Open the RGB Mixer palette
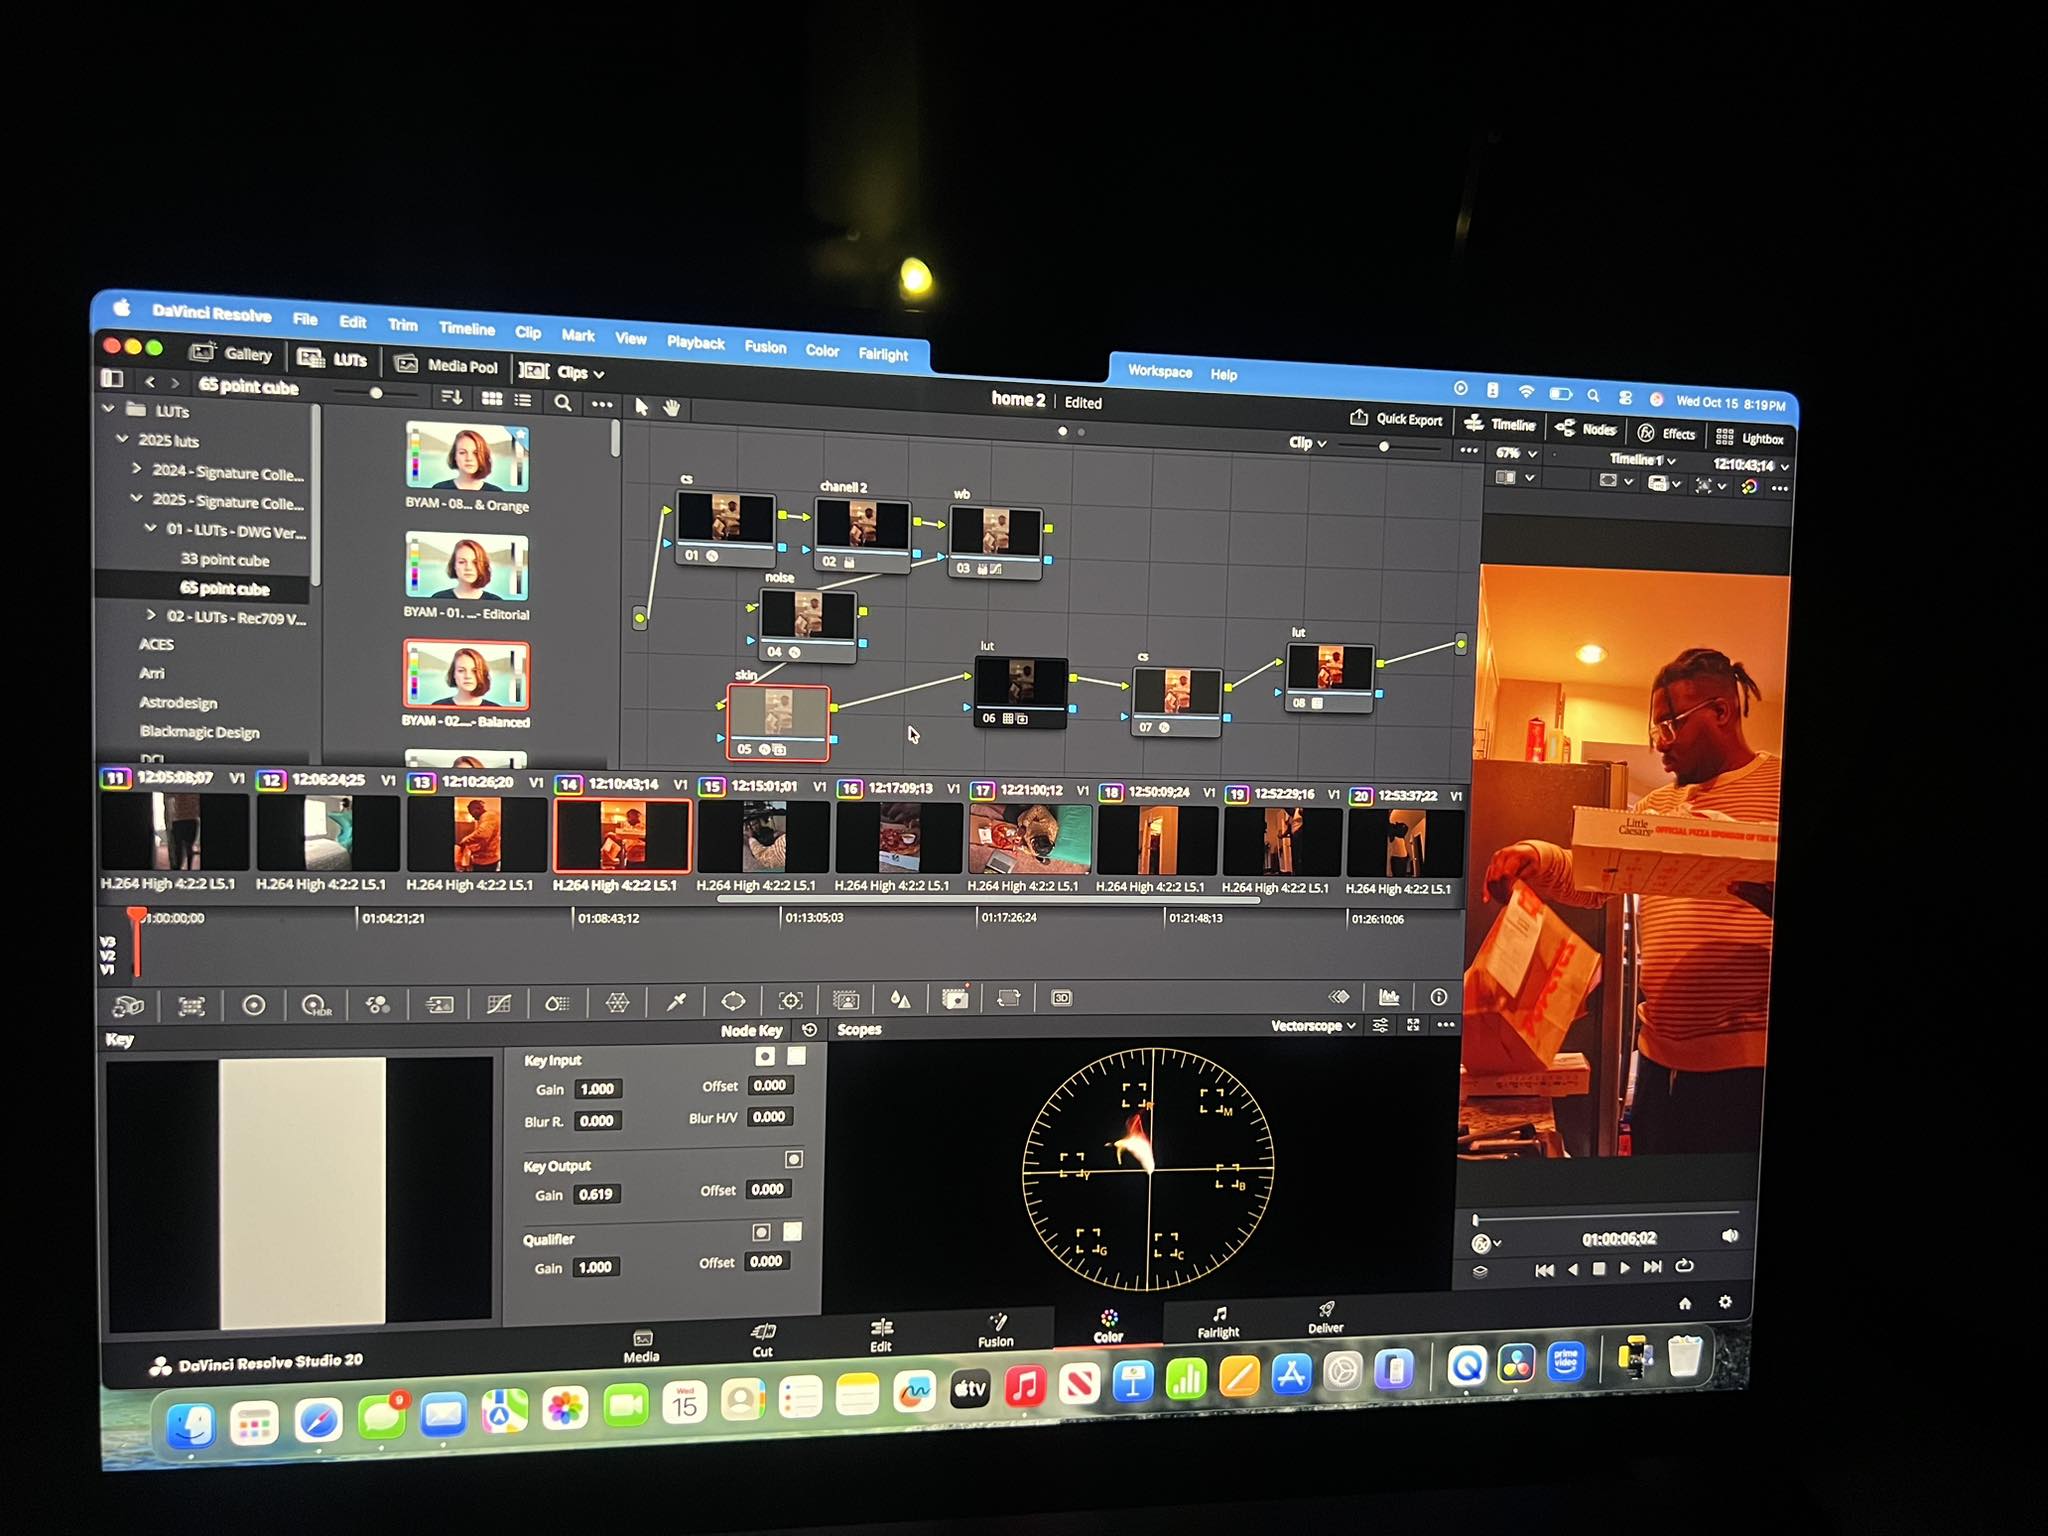 377,1005
